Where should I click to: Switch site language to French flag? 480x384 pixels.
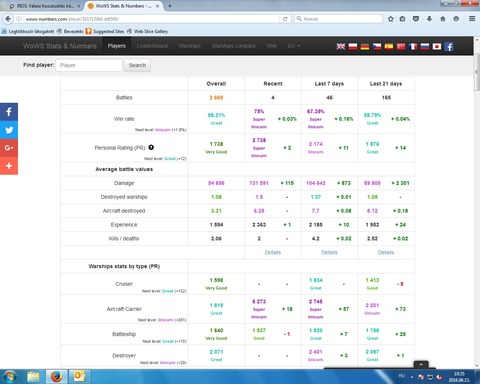click(x=413, y=46)
